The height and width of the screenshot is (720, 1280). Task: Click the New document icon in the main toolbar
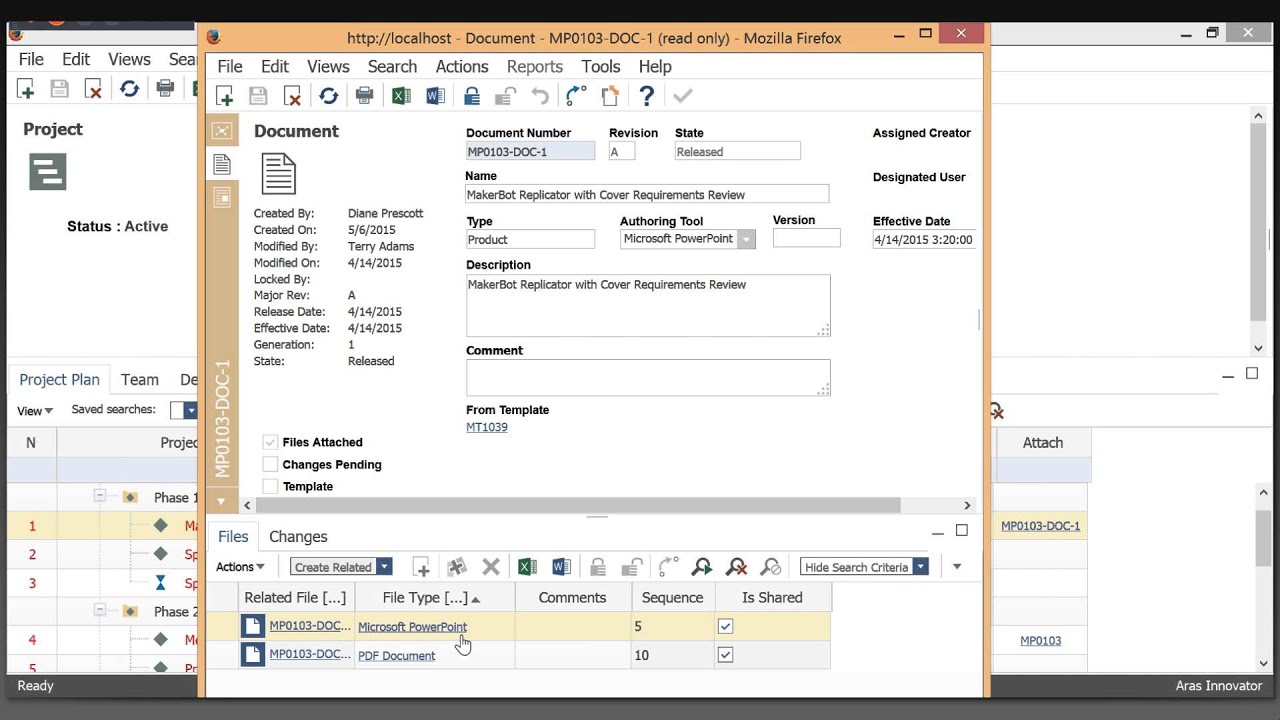[x=224, y=96]
